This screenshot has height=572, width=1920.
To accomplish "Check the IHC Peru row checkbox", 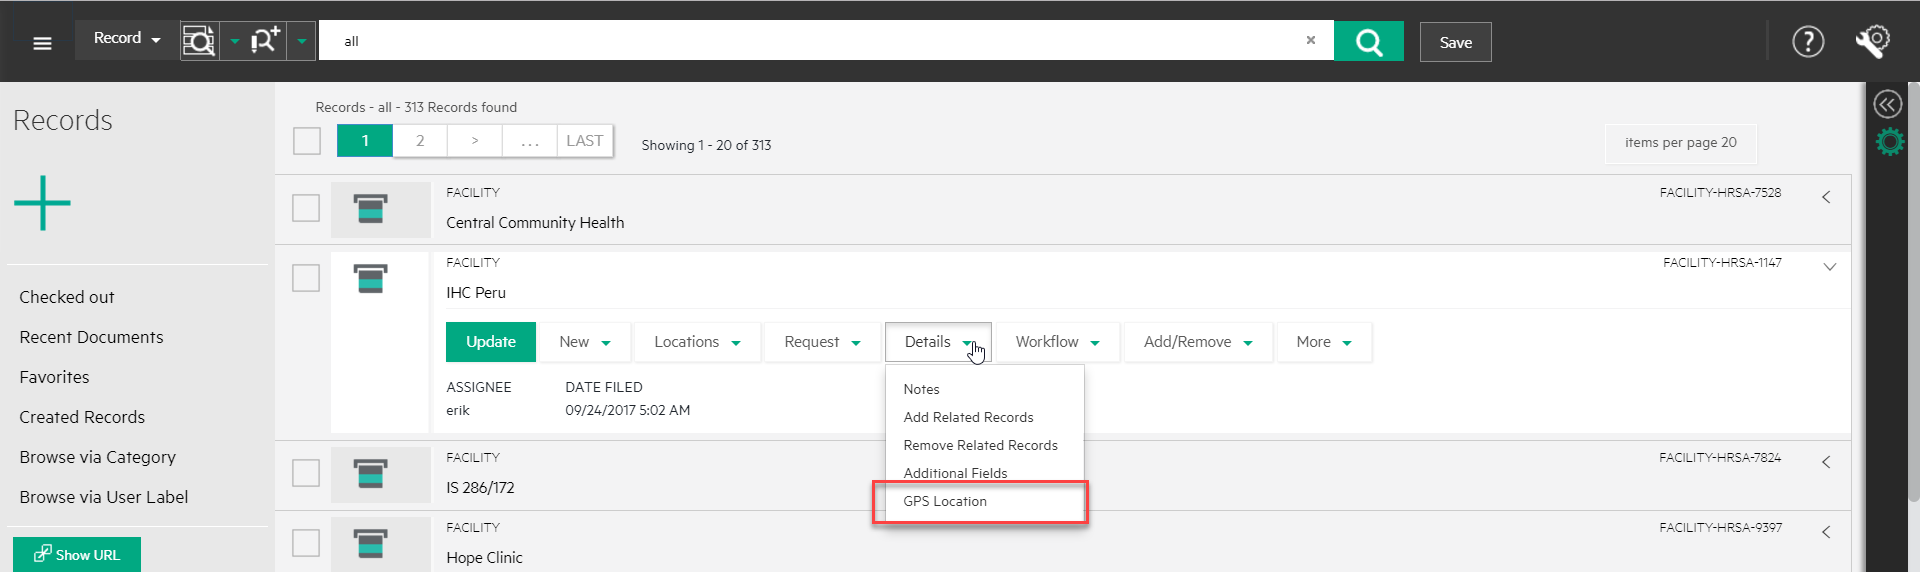I will click(x=306, y=278).
